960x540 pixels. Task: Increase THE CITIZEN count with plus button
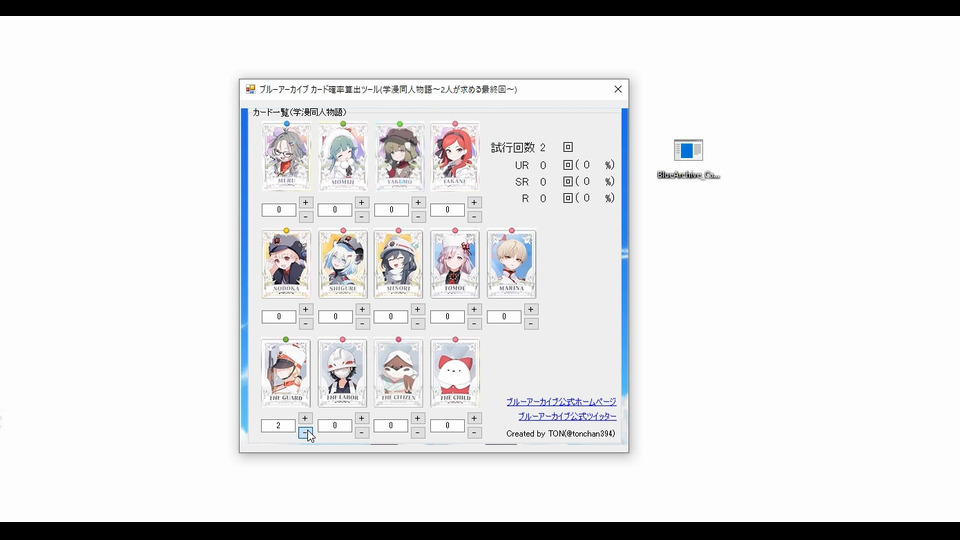click(418, 418)
